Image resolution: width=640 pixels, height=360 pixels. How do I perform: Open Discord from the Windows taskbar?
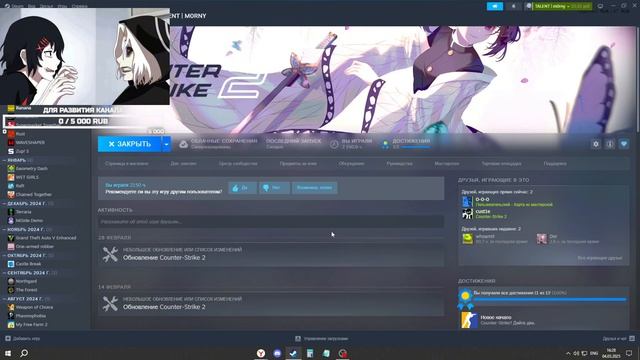tap(277, 353)
